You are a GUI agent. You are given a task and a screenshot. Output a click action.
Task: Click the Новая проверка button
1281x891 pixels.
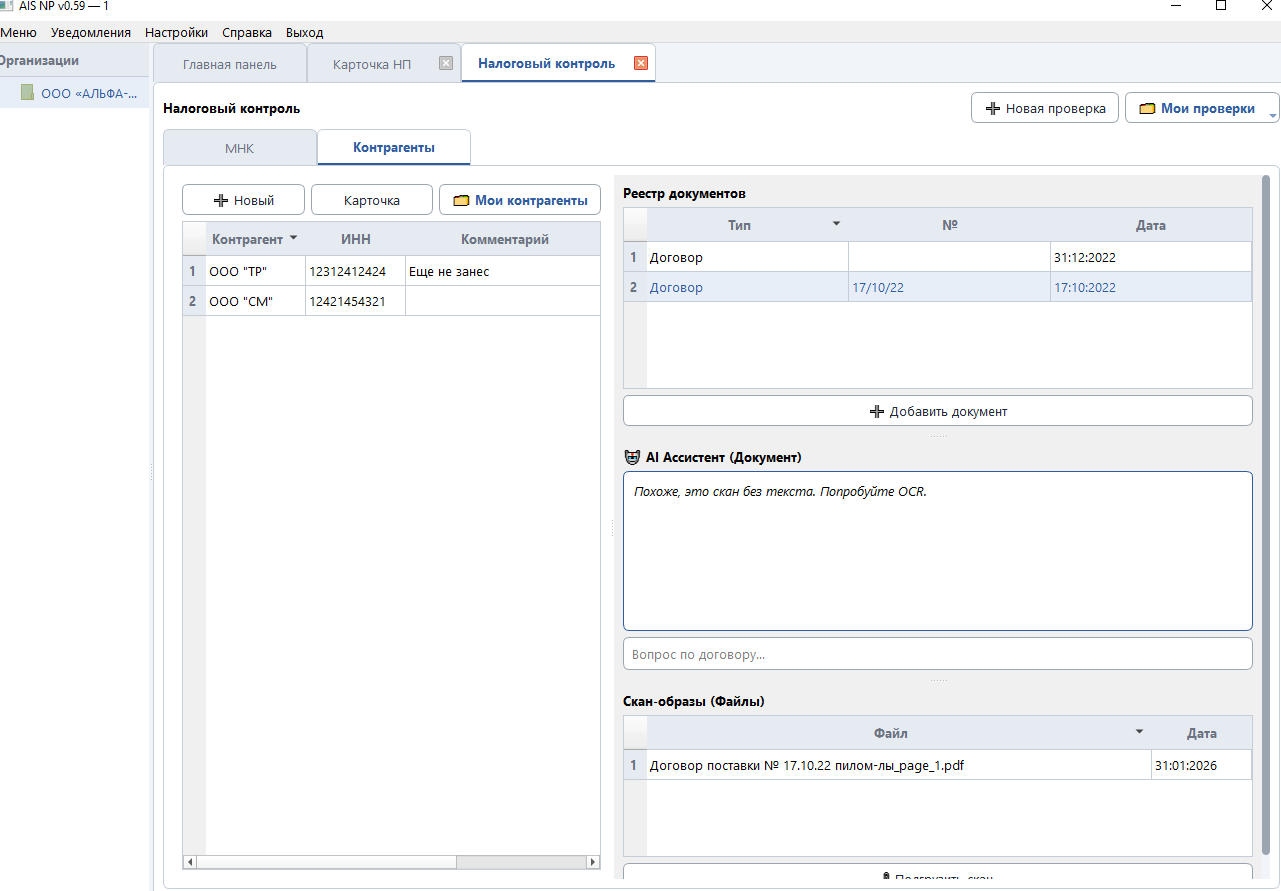[x=1045, y=108]
